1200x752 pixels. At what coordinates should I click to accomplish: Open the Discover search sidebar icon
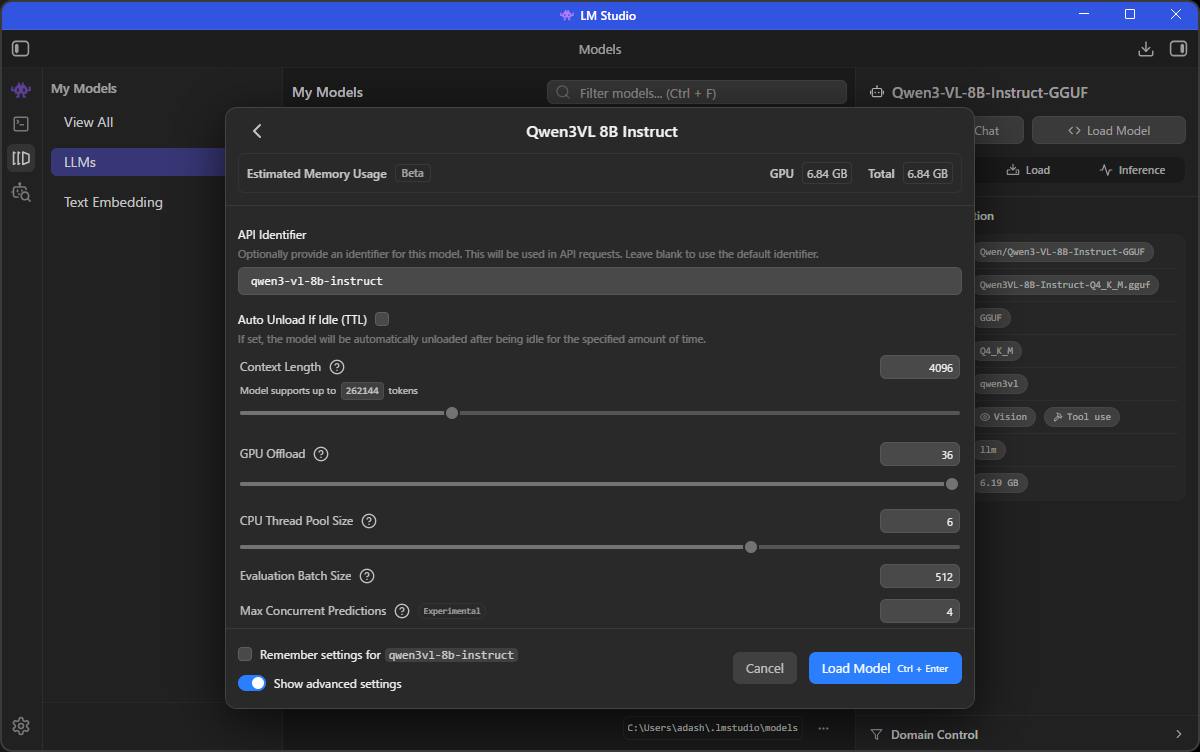click(21, 192)
